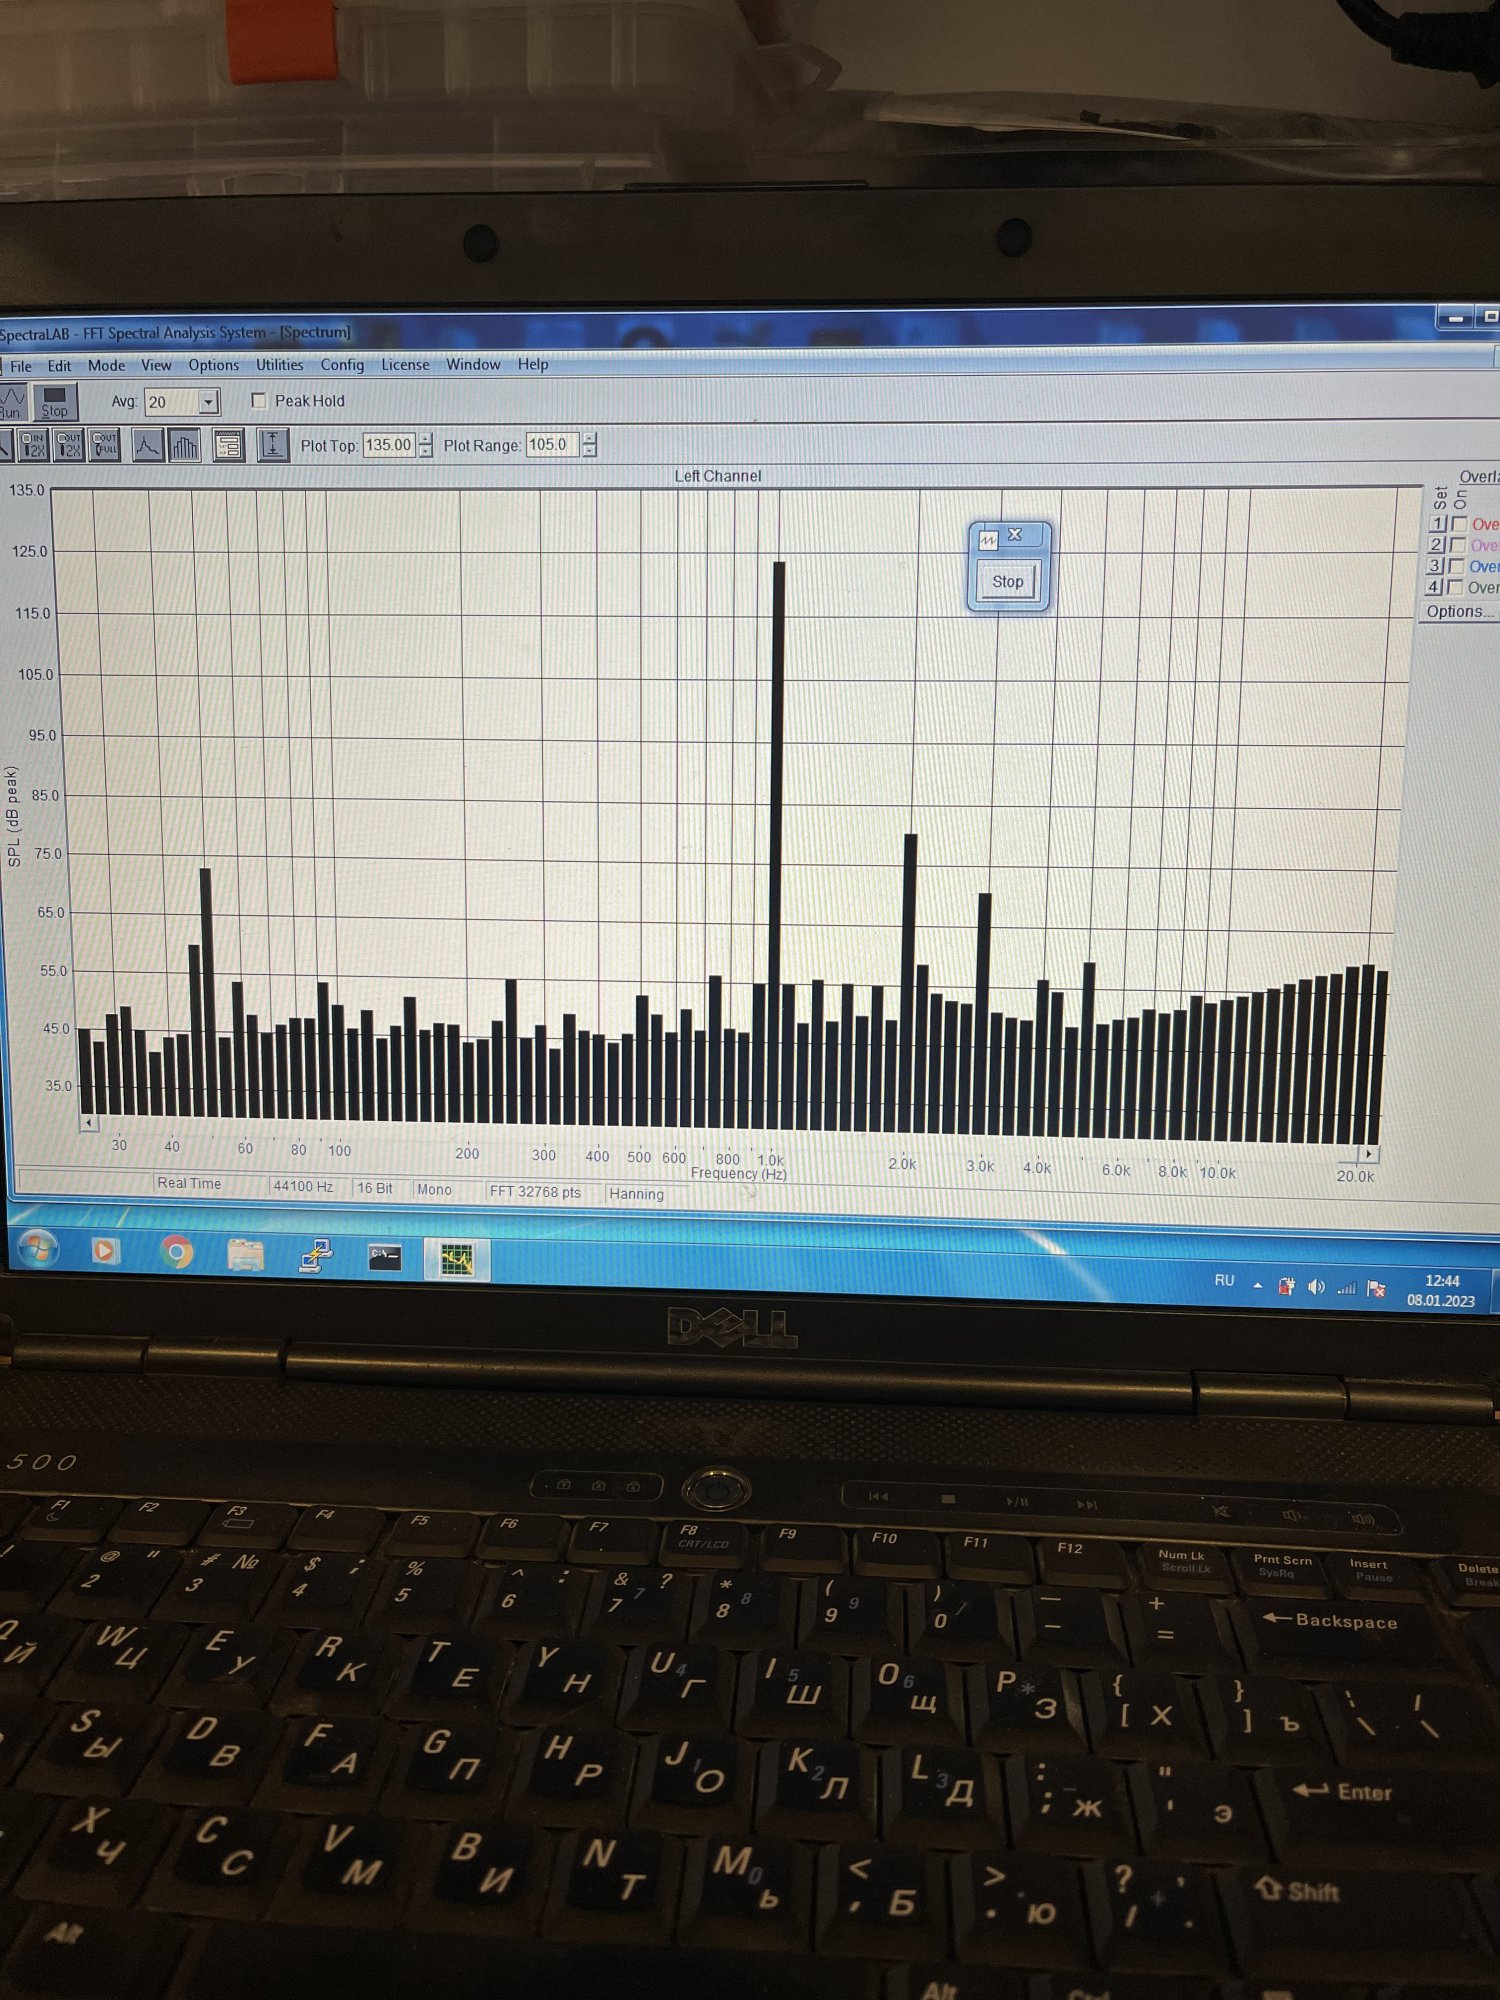1500x2000 pixels.
Task: Click the power plug tray icon
Action: click(x=1287, y=1286)
